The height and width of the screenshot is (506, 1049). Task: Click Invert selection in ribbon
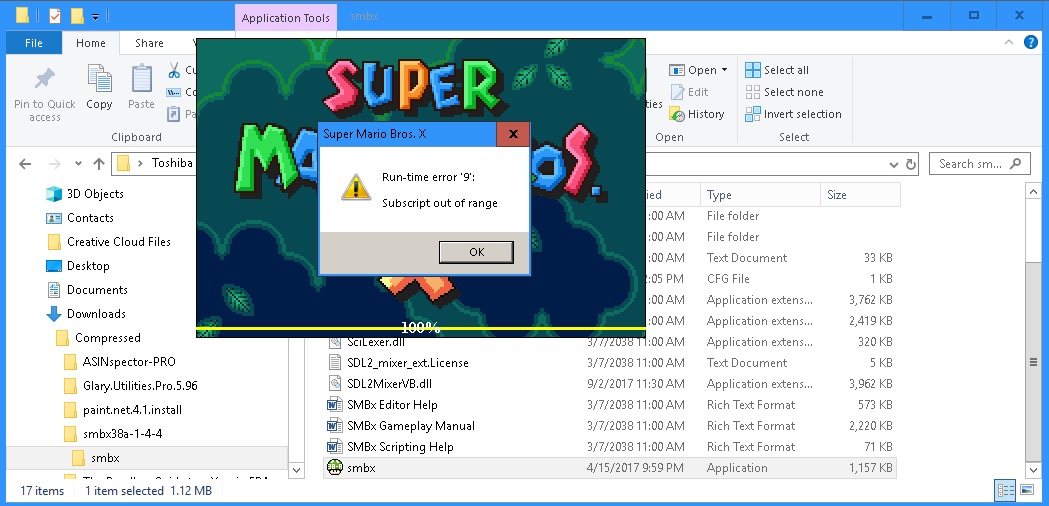pos(793,114)
